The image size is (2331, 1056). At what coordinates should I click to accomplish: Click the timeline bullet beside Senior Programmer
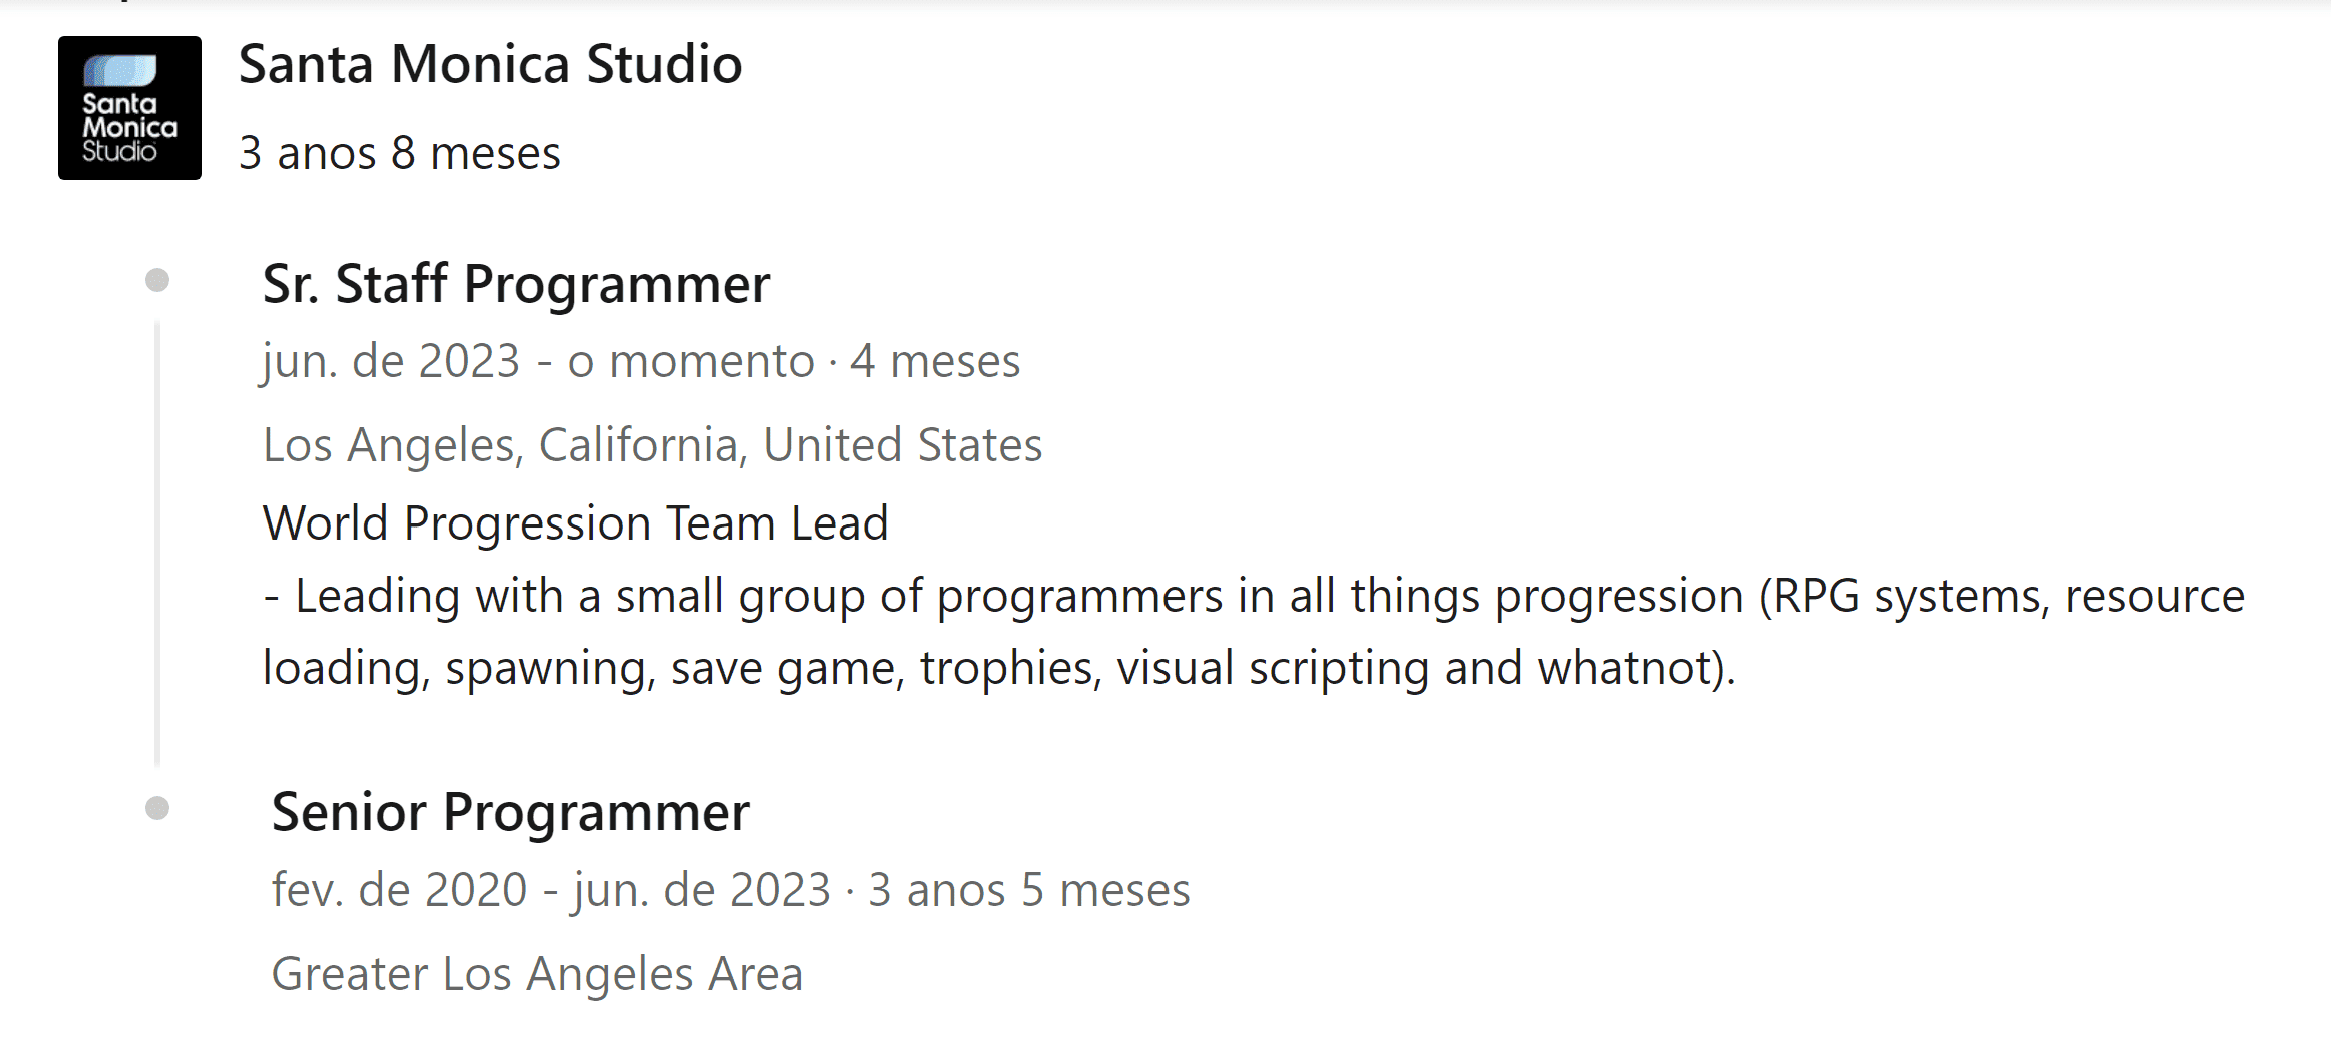157,808
